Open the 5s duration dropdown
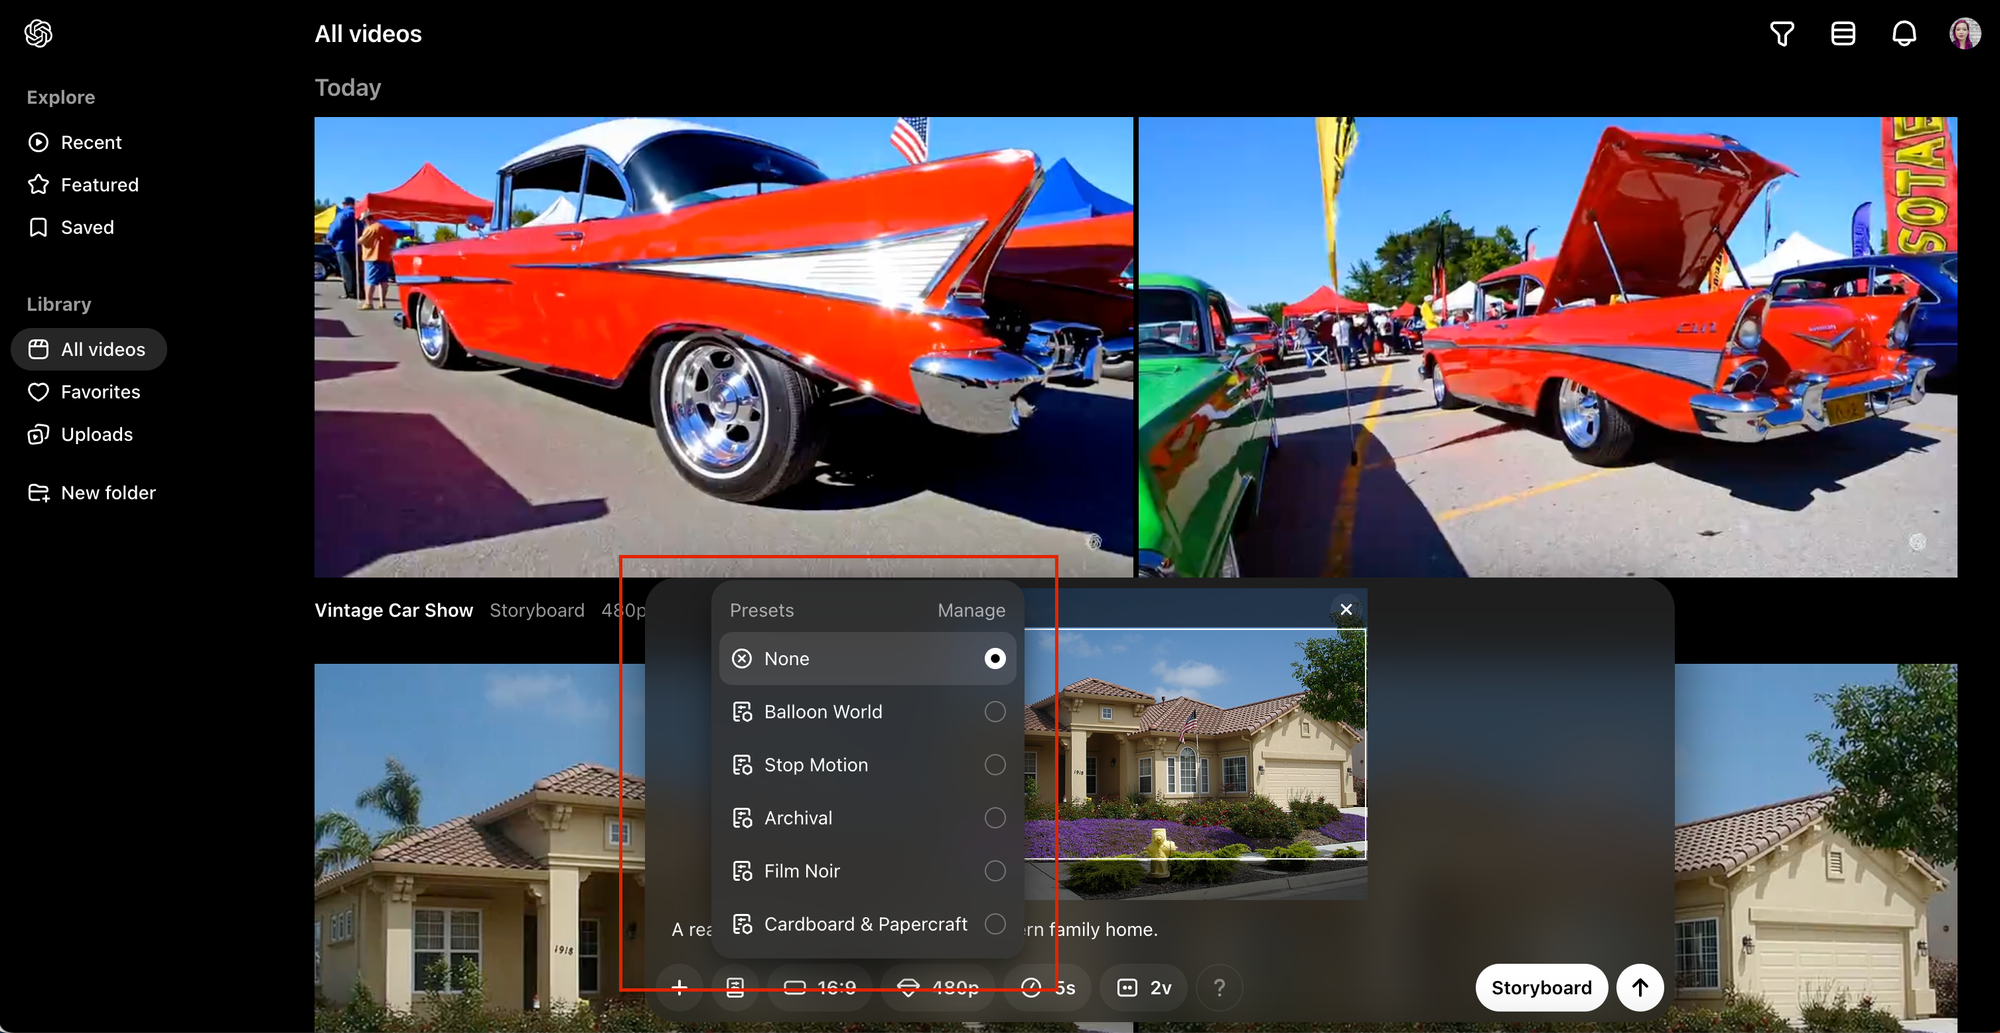The width and height of the screenshot is (2000, 1033). point(1048,988)
